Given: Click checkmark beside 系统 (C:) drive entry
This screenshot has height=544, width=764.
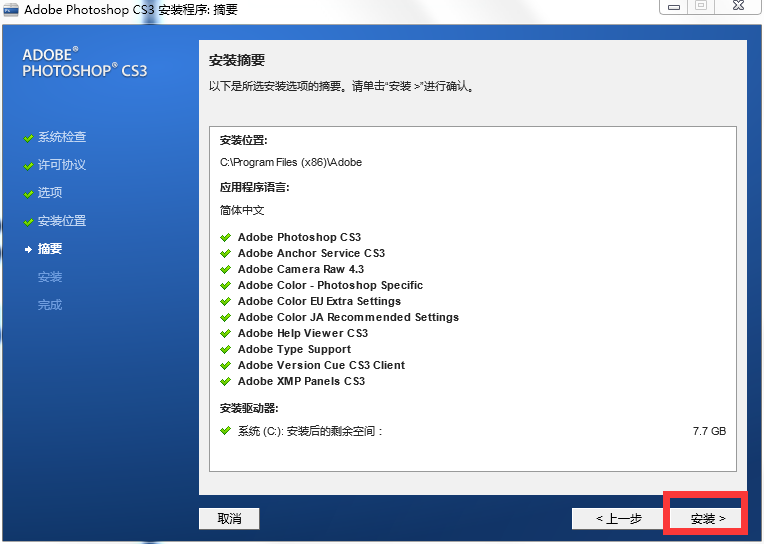Looking at the screenshot, I should tap(225, 431).
